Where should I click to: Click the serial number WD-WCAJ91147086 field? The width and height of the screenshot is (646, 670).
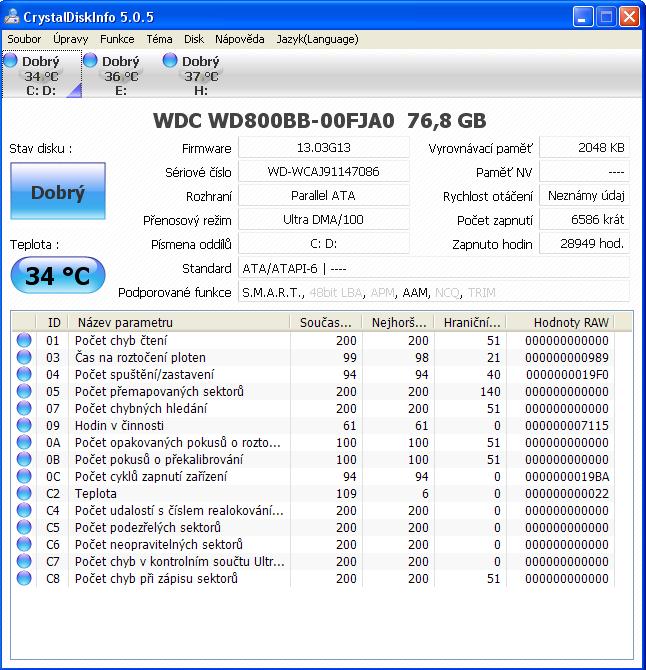[x=323, y=172]
